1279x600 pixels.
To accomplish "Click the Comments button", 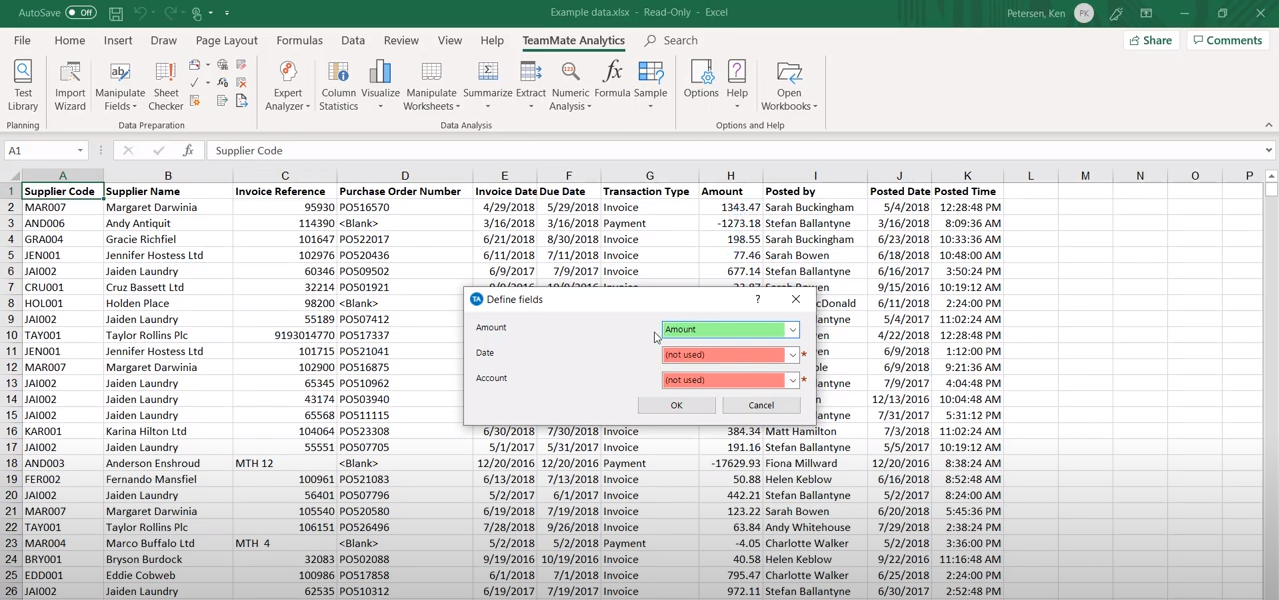I will [1227, 41].
